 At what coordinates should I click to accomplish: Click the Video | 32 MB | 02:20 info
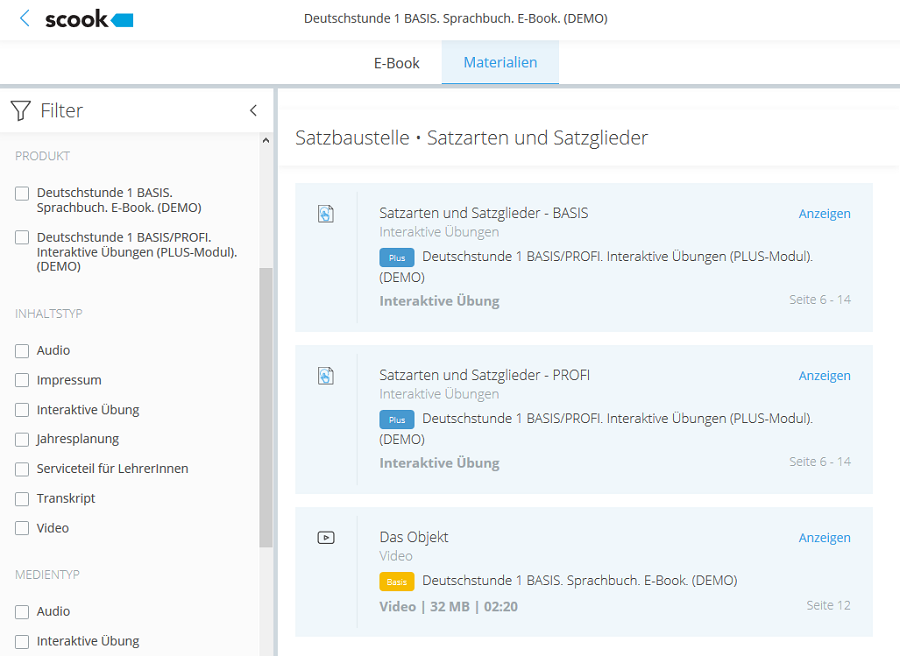tap(448, 607)
